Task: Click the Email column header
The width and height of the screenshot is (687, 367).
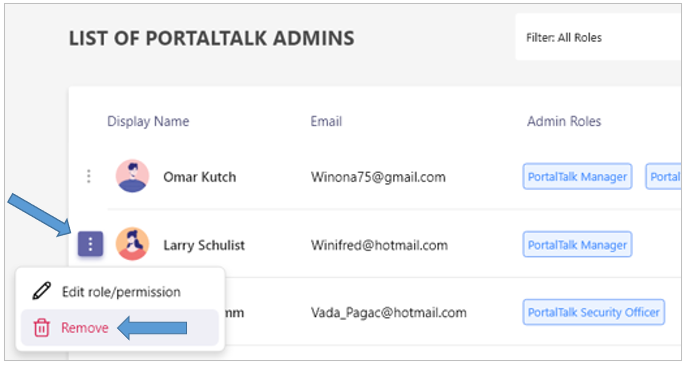Action: (x=326, y=121)
